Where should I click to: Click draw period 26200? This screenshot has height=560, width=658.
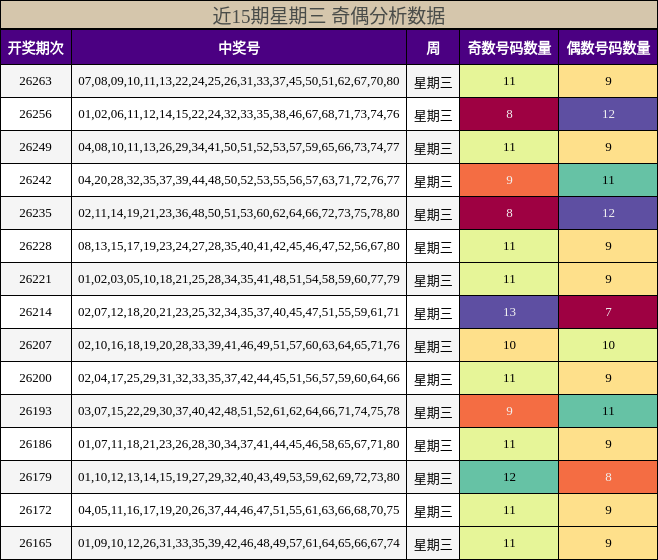click(36, 378)
